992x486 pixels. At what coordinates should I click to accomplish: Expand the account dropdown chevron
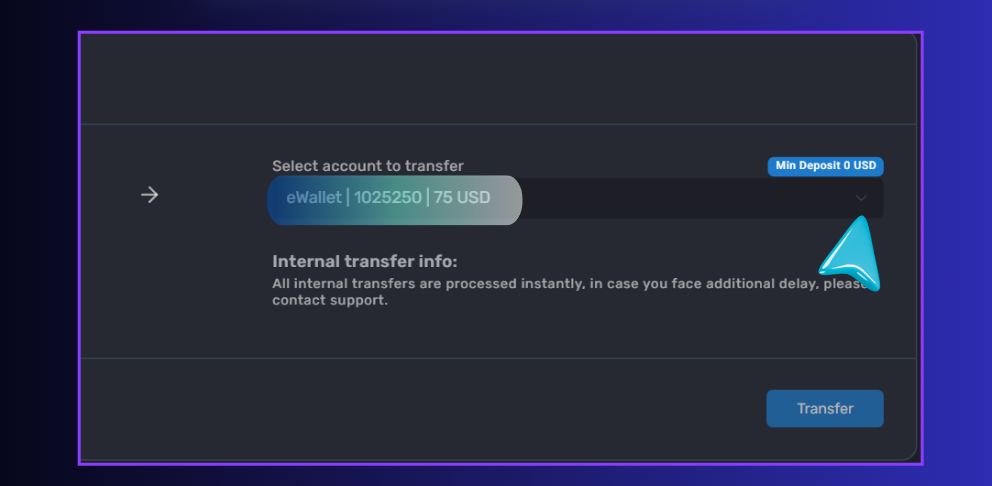861,198
